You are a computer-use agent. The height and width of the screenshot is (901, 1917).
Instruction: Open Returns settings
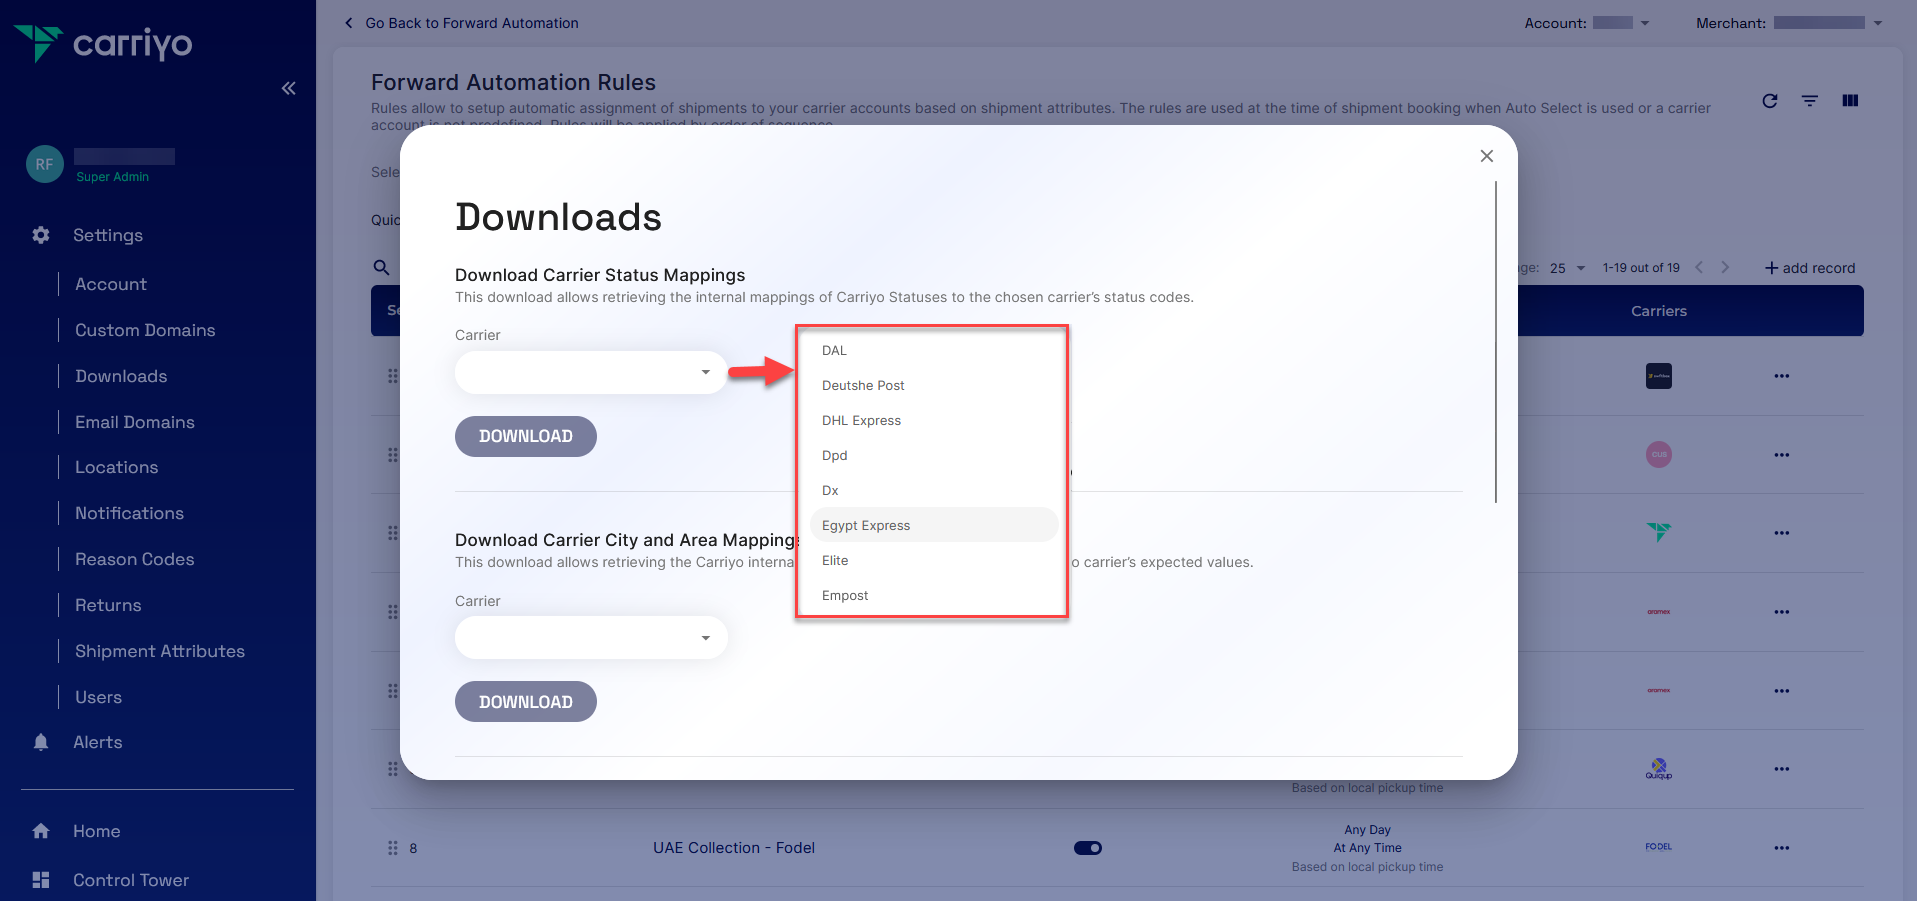click(108, 605)
